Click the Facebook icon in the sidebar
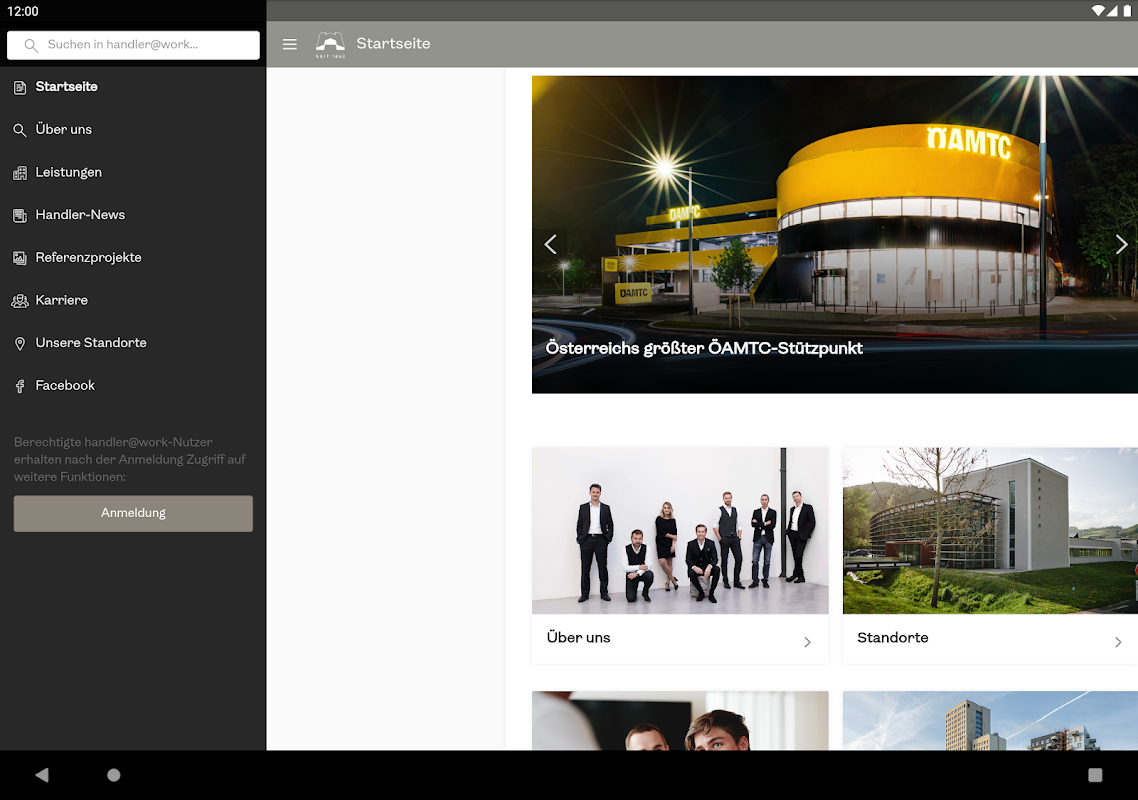The image size is (1138, 800). [x=20, y=386]
